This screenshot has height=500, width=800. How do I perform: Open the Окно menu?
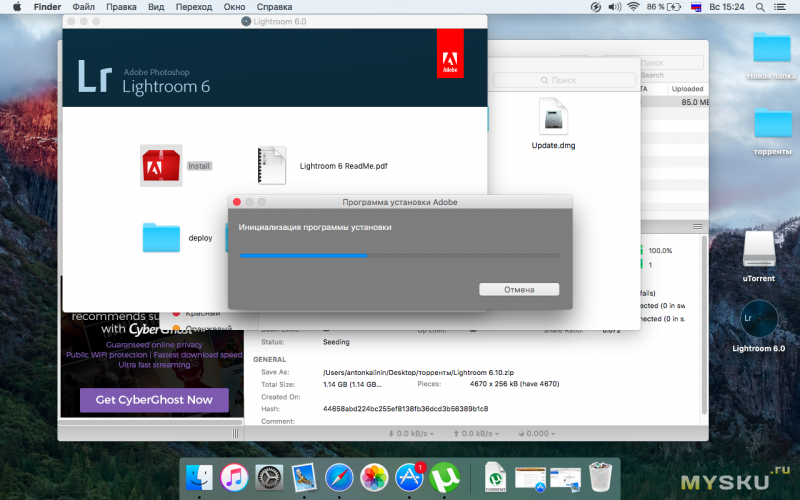tap(234, 7)
